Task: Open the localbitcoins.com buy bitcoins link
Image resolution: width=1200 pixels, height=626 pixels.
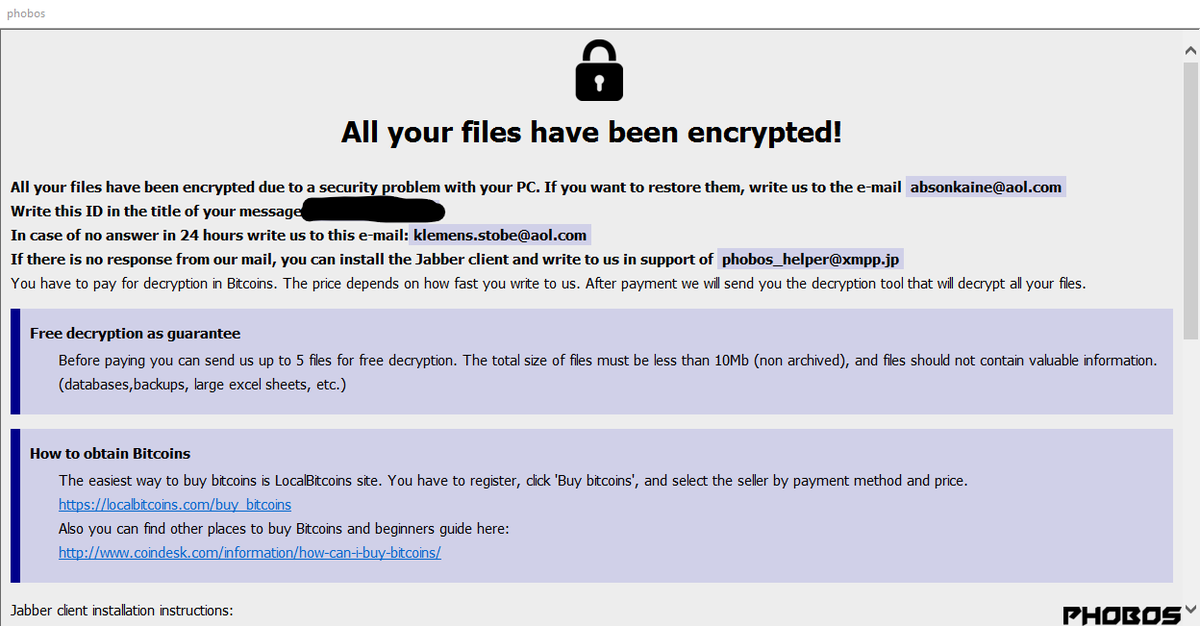Action: pyautogui.click(x=175, y=504)
